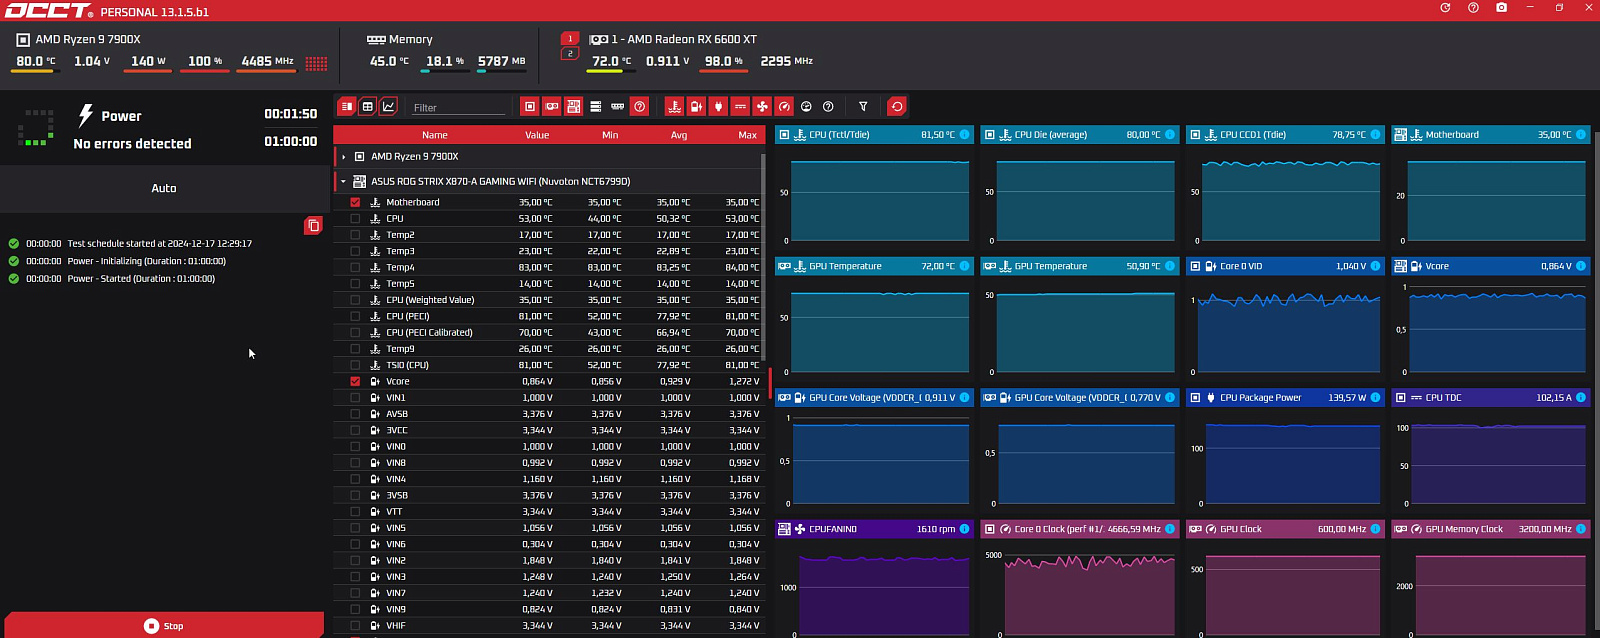
Task: Toggle the storage sensor filter icon
Action: [x=596, y=106]
